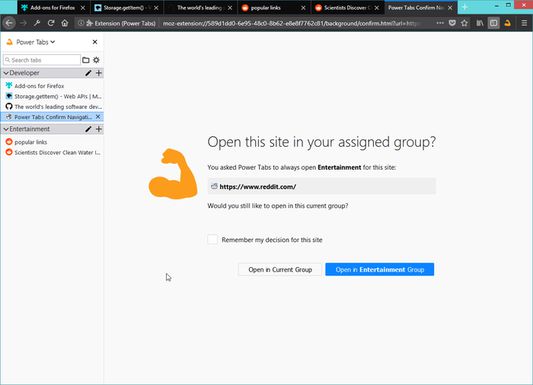Switch to the popular links tab
The image size is (533, 385).
coord(274,7)
